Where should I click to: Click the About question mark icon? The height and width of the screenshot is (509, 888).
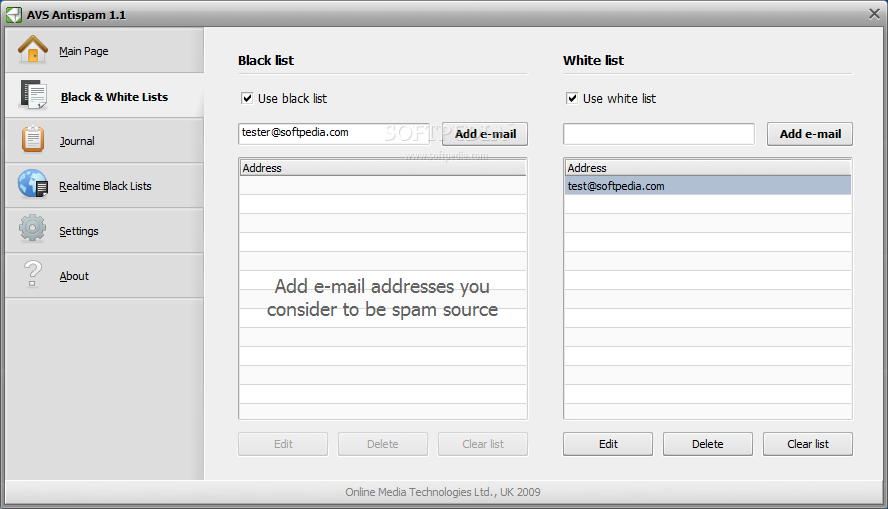(x=32, y=273)
